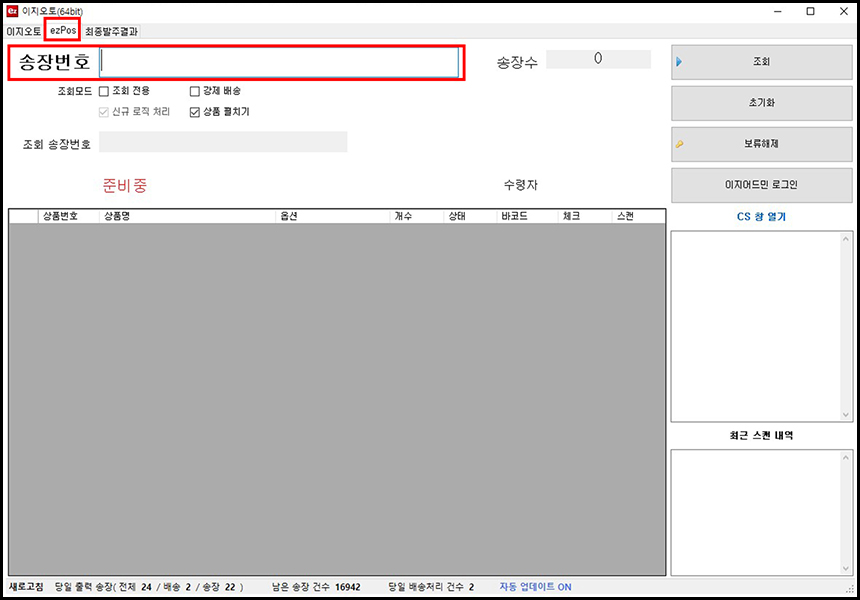Open the CS 창 열기 link
Viewport: 860px width, 600px height.
click(x=761, y=217)
